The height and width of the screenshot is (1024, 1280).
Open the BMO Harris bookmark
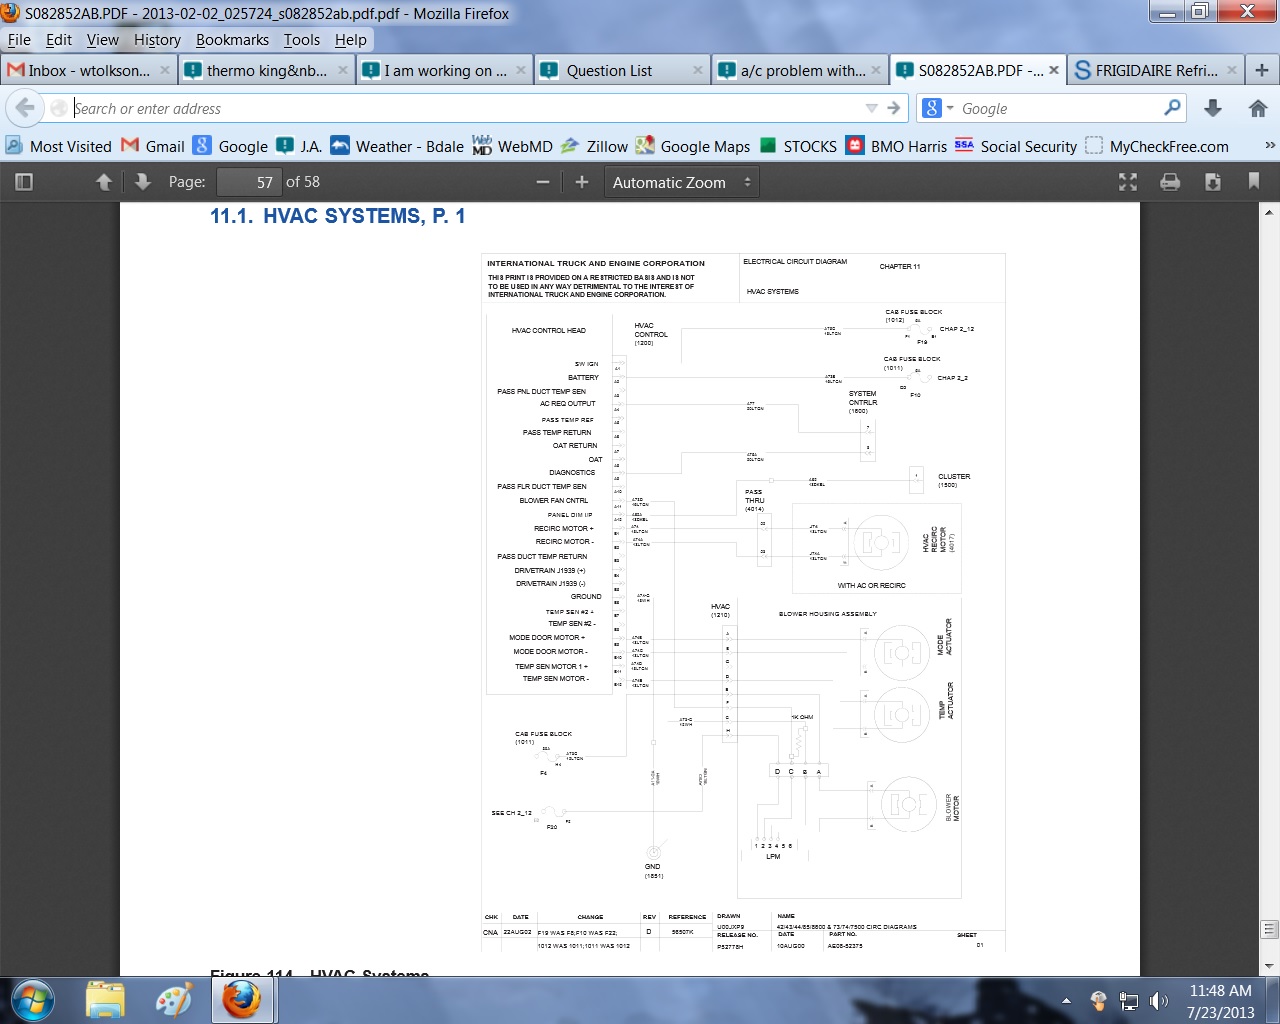point(896,146)
